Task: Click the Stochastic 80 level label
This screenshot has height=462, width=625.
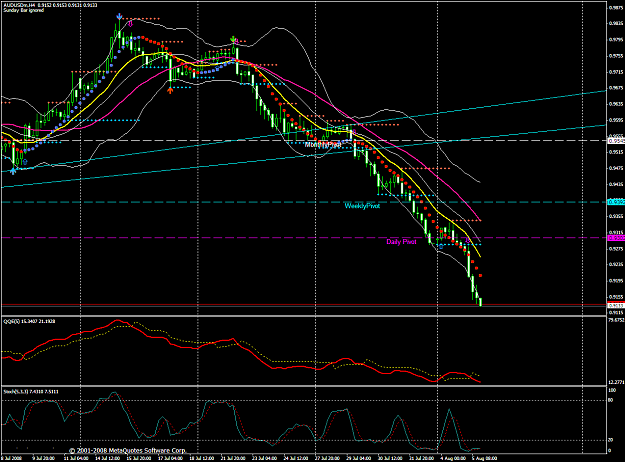Action: [x=611, y=401]
